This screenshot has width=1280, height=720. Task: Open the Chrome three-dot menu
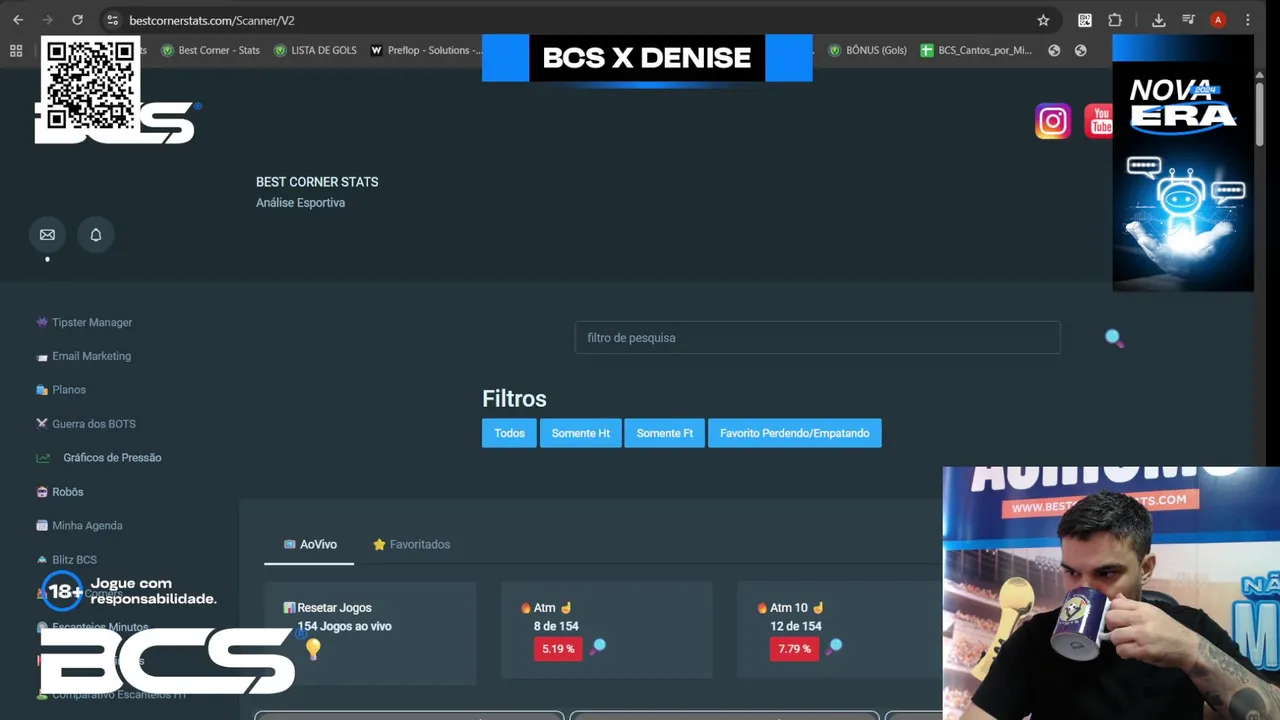(x=1248, y=20)
